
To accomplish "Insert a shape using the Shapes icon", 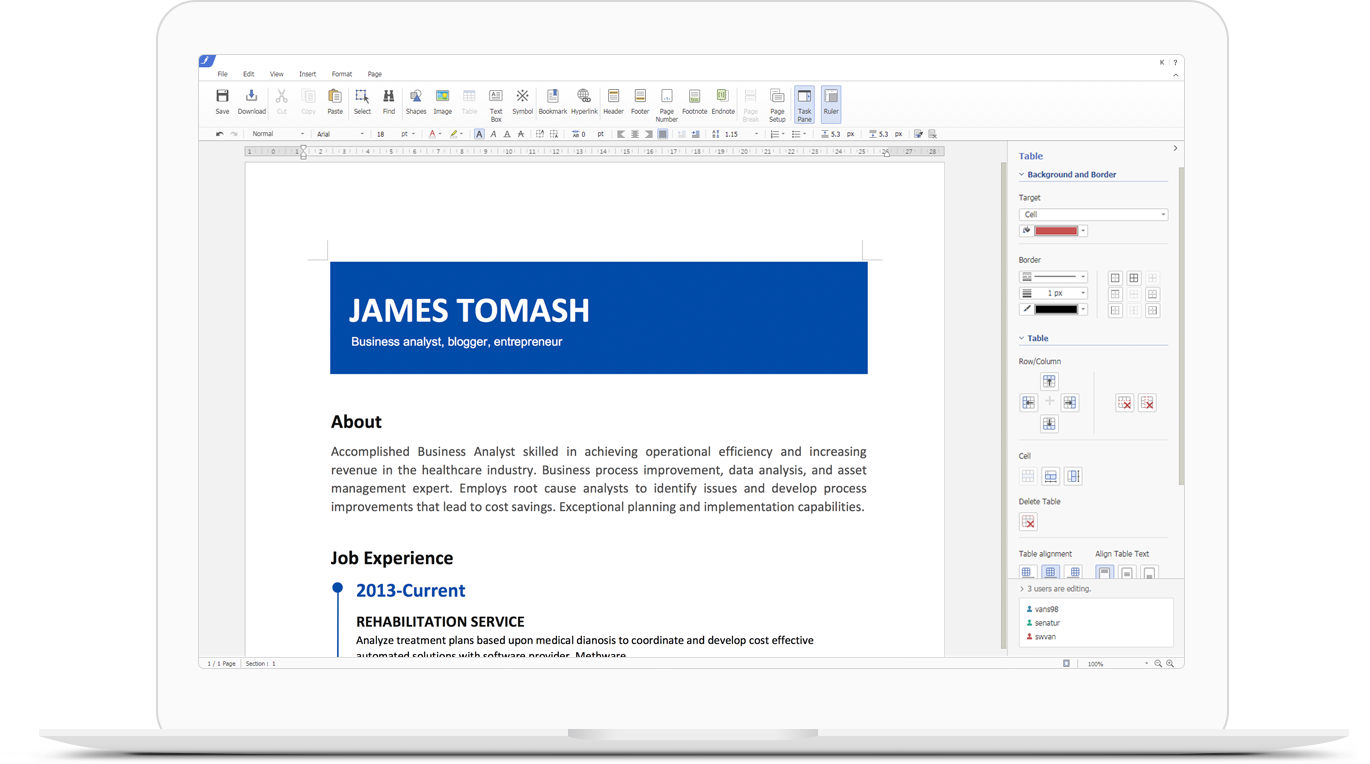I will point(415,101).
